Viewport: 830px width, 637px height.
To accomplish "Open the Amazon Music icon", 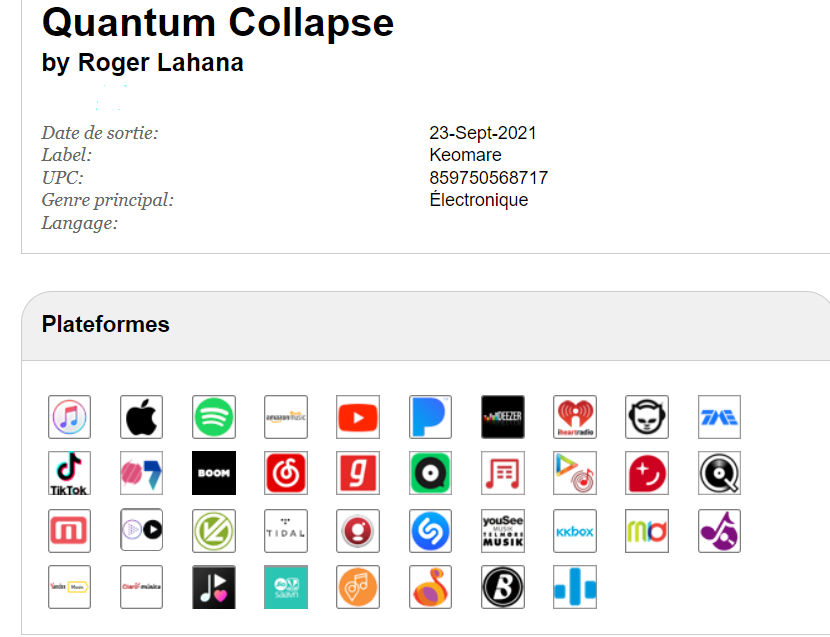I will (286, 417).
